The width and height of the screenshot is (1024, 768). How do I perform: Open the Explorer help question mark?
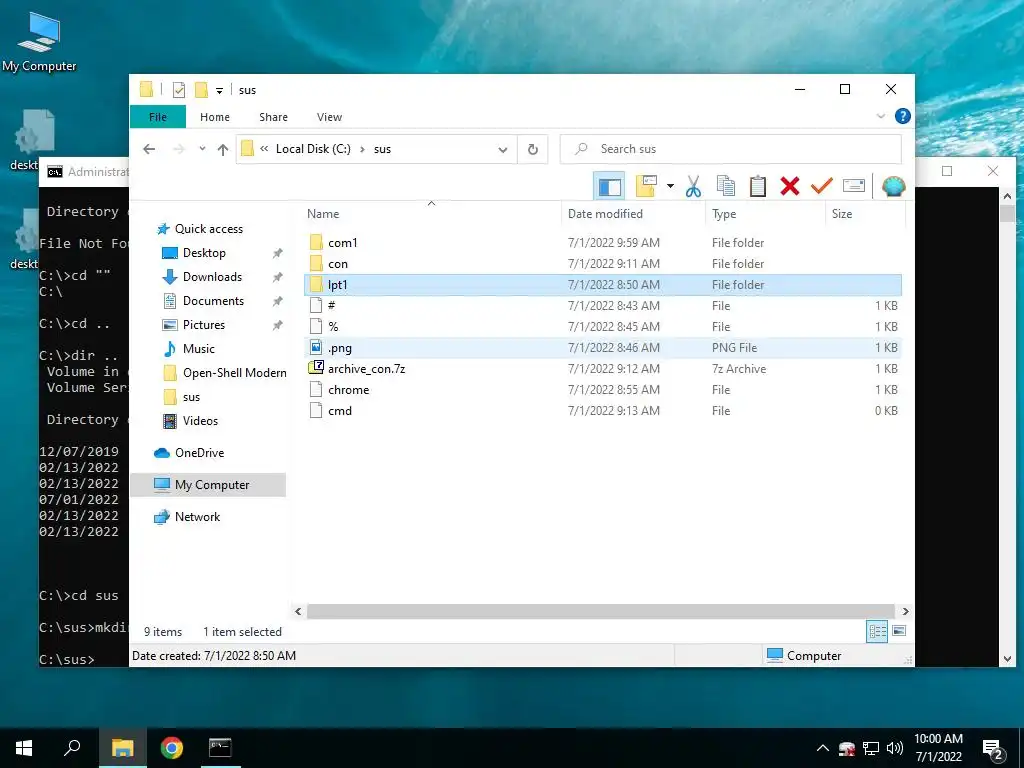pos(903,116)
